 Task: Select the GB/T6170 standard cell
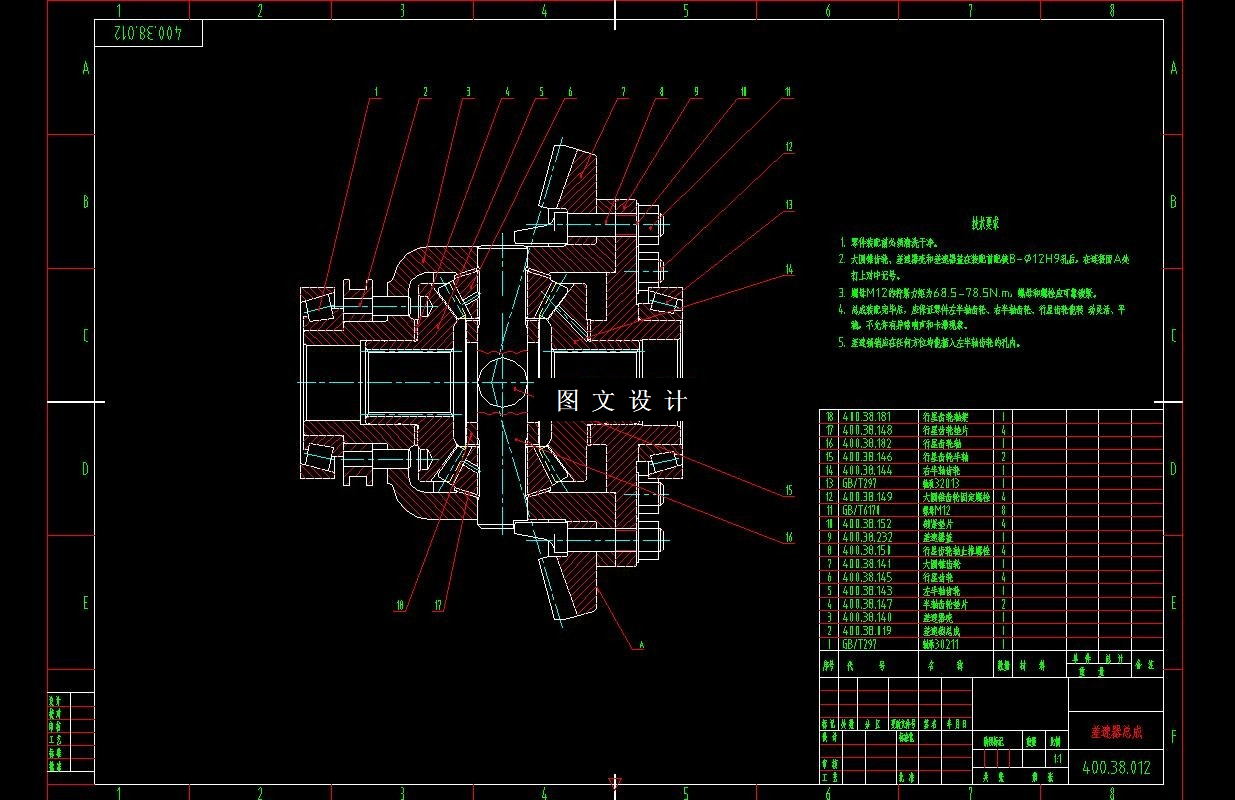(863, 510)
